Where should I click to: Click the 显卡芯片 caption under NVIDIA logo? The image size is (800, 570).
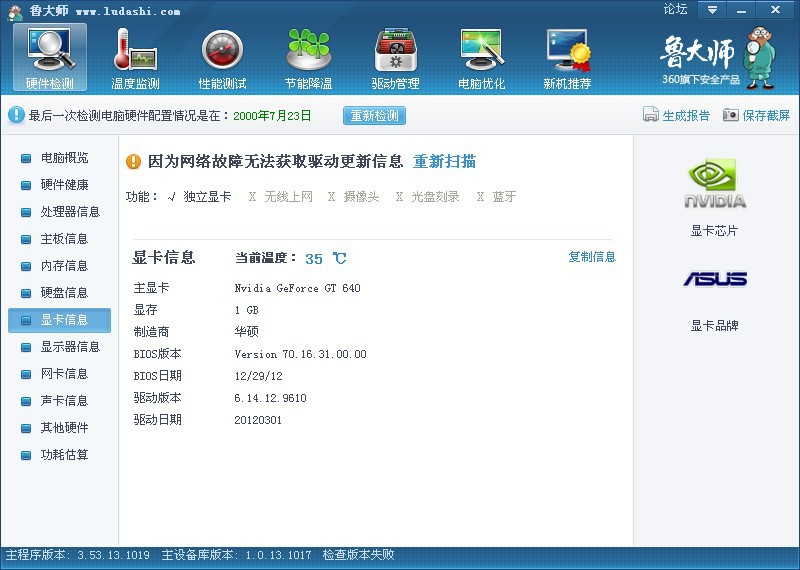714,231
